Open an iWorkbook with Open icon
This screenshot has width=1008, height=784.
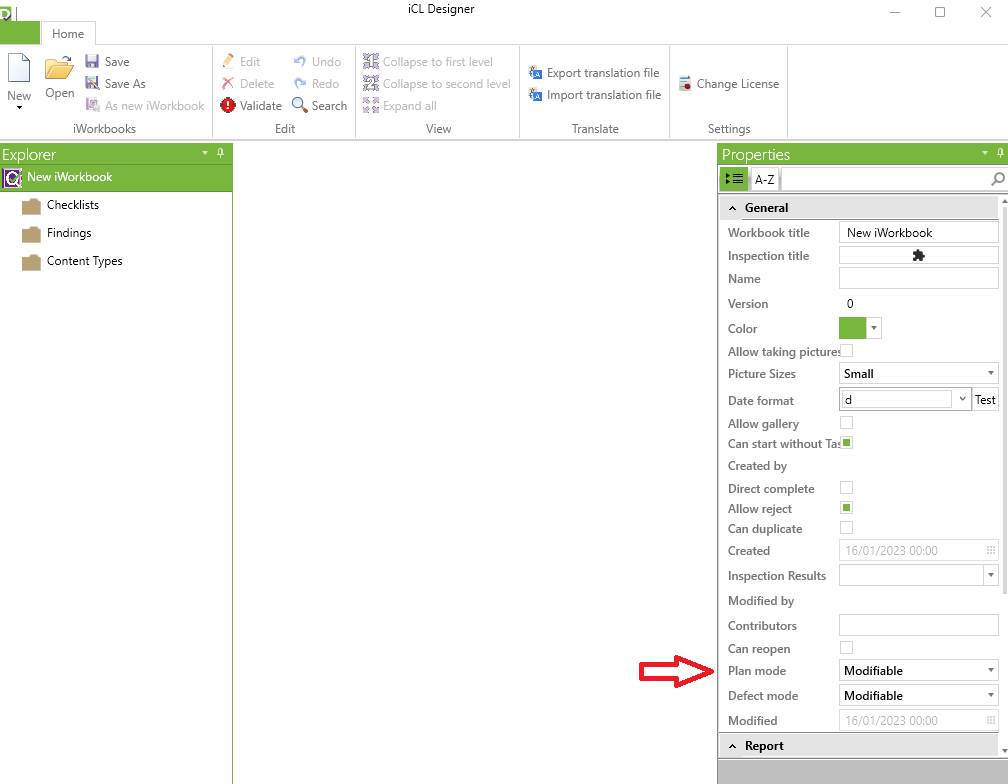coord(59,70)
